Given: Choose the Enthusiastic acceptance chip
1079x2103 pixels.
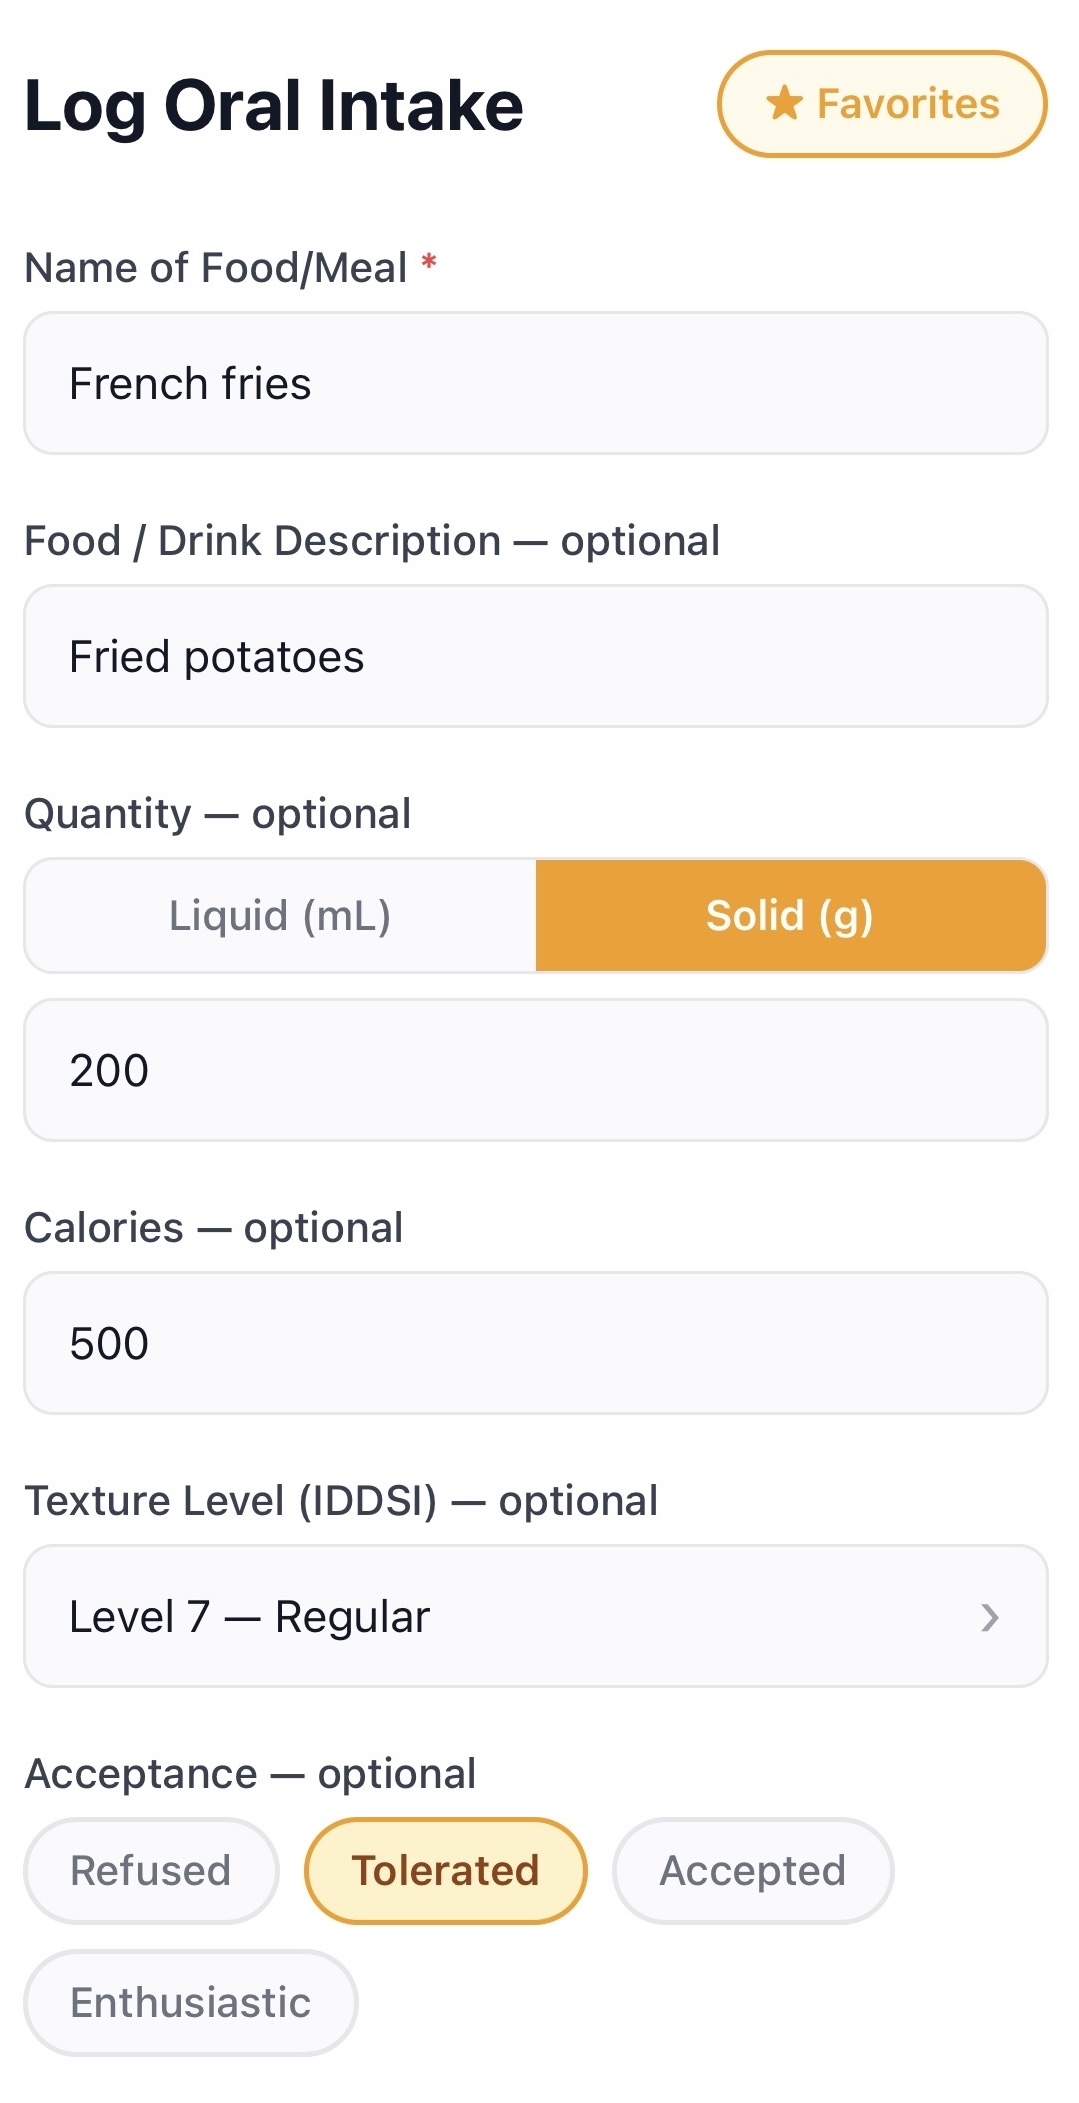Looking at the screenshot, I should 191,2002.
